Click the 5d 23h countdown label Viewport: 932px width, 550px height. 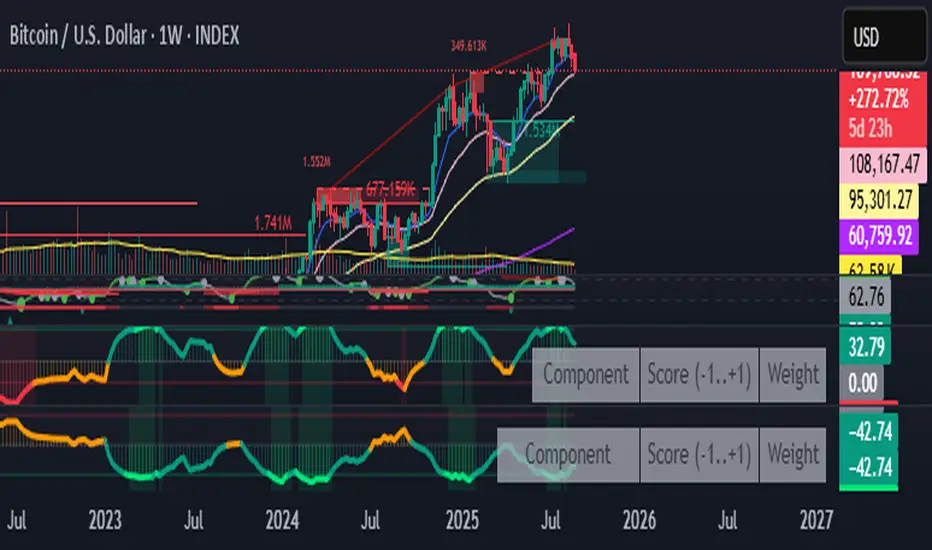pyautogui.click(x=870, y=128)
